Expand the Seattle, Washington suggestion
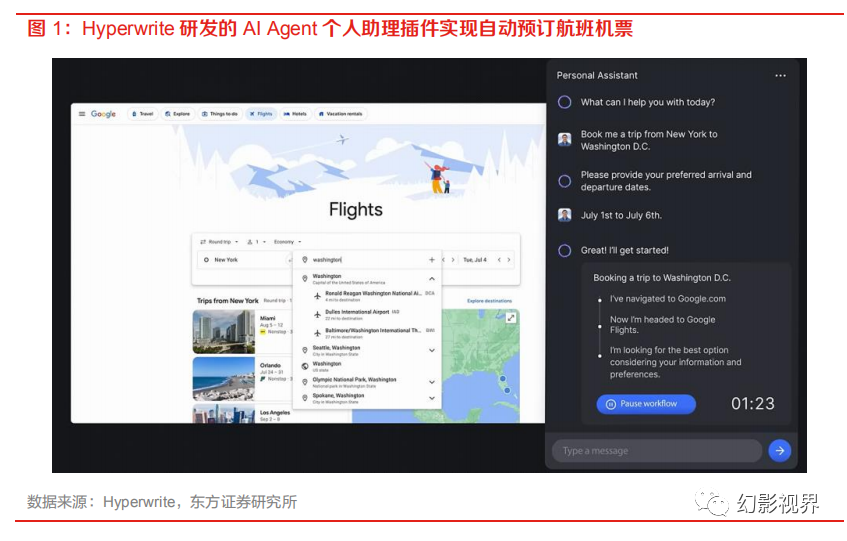The image size is (847, 541). point(432,350)
